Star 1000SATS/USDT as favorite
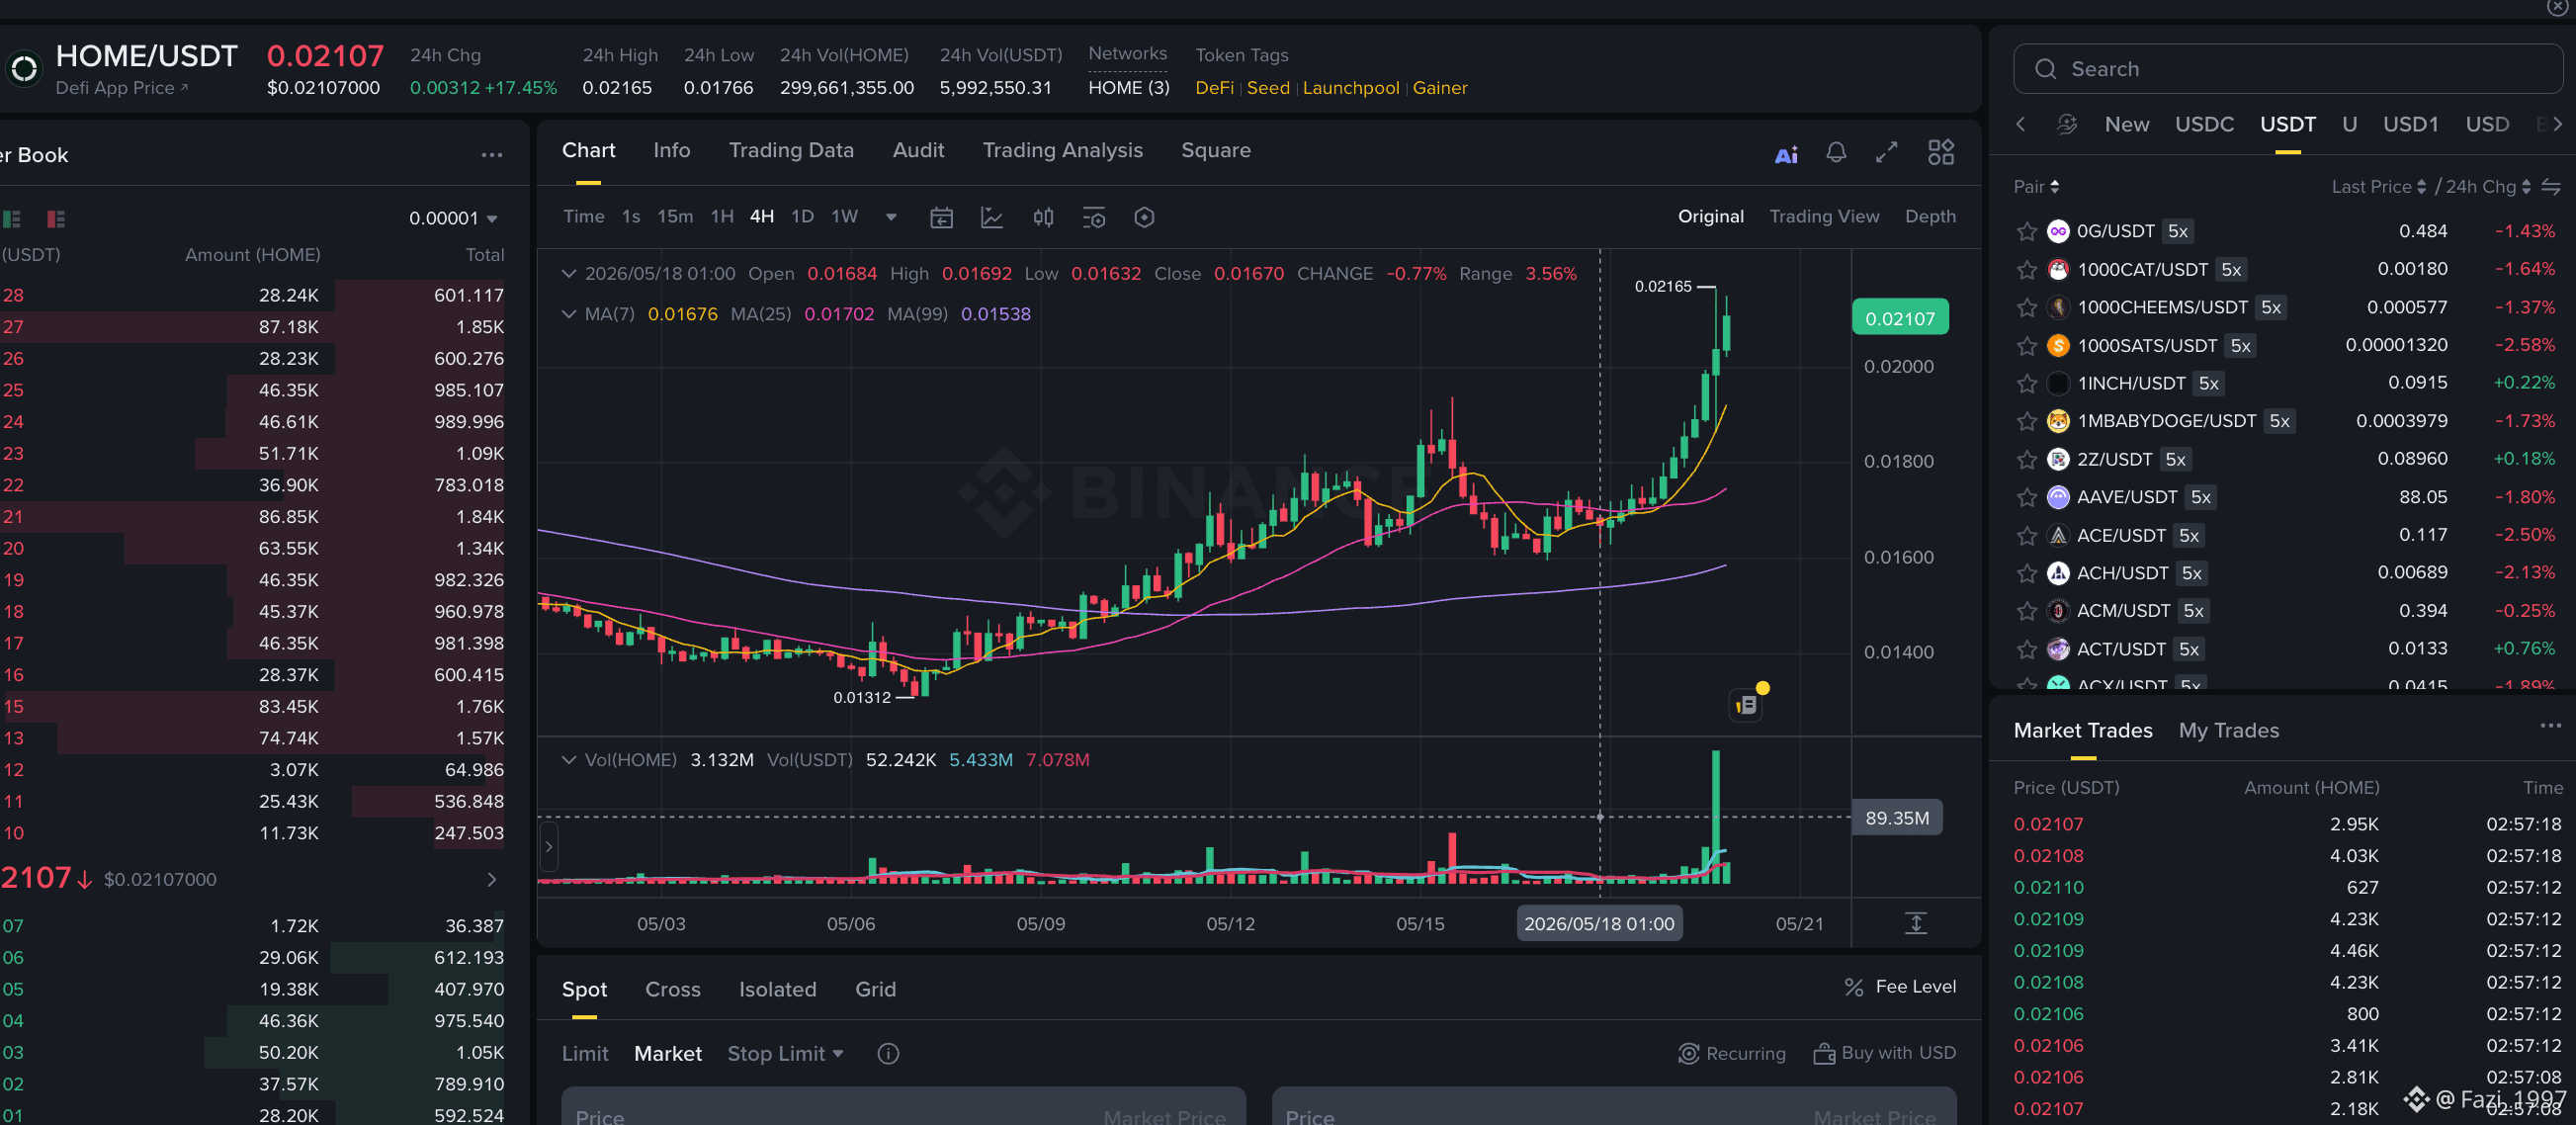 [2027, 345]
